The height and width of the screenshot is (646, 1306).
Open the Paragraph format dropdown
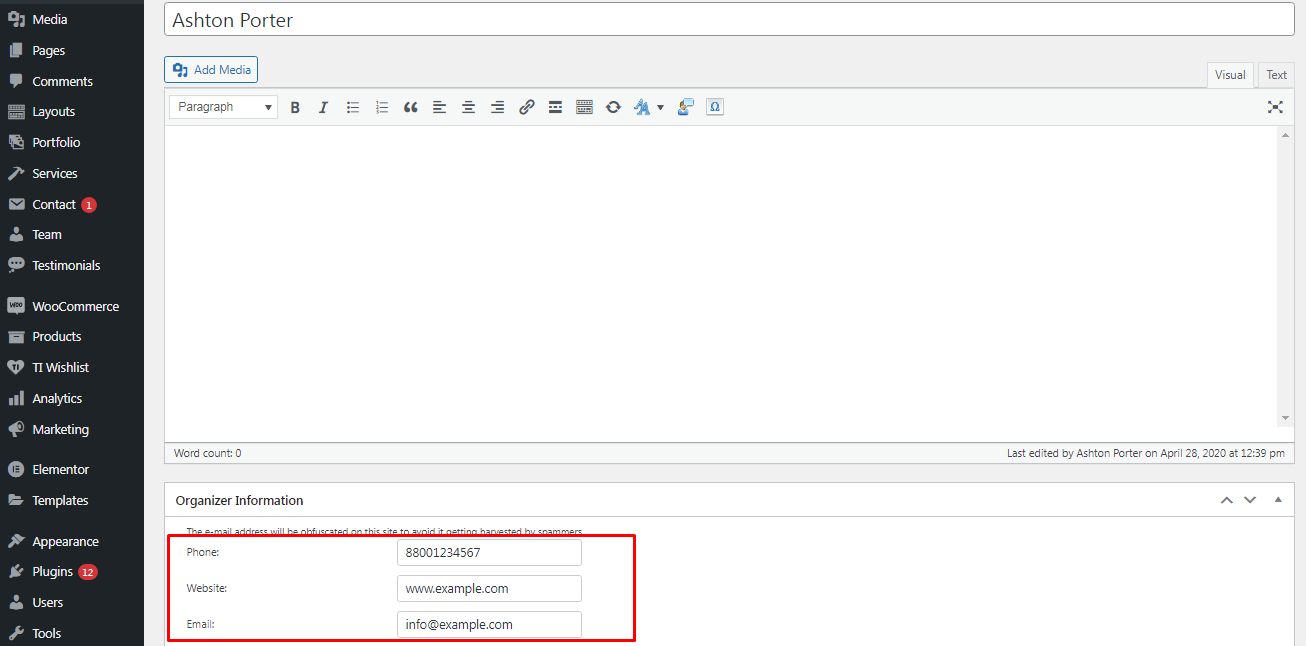click(224, 107)
